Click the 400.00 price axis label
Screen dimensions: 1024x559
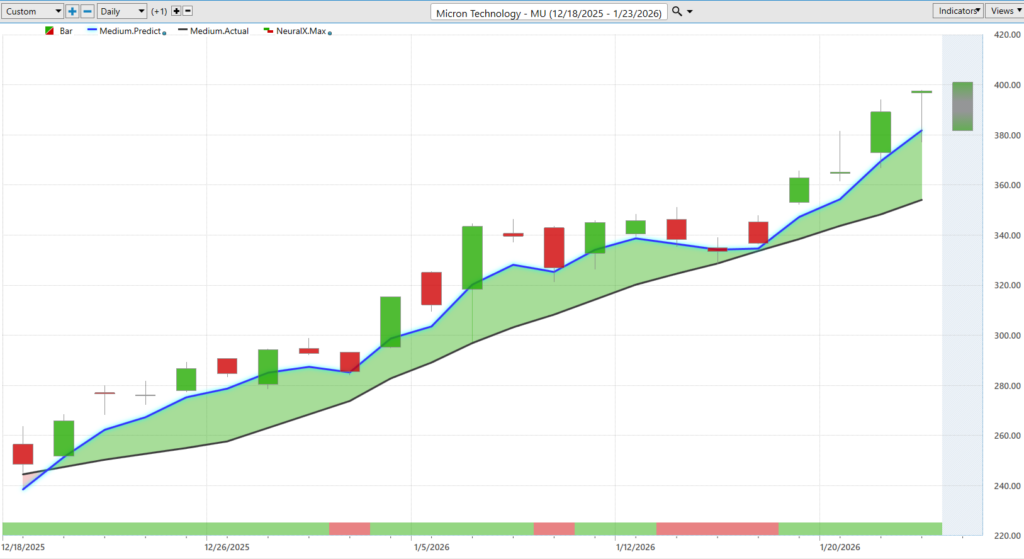[x=1007, y=85]
